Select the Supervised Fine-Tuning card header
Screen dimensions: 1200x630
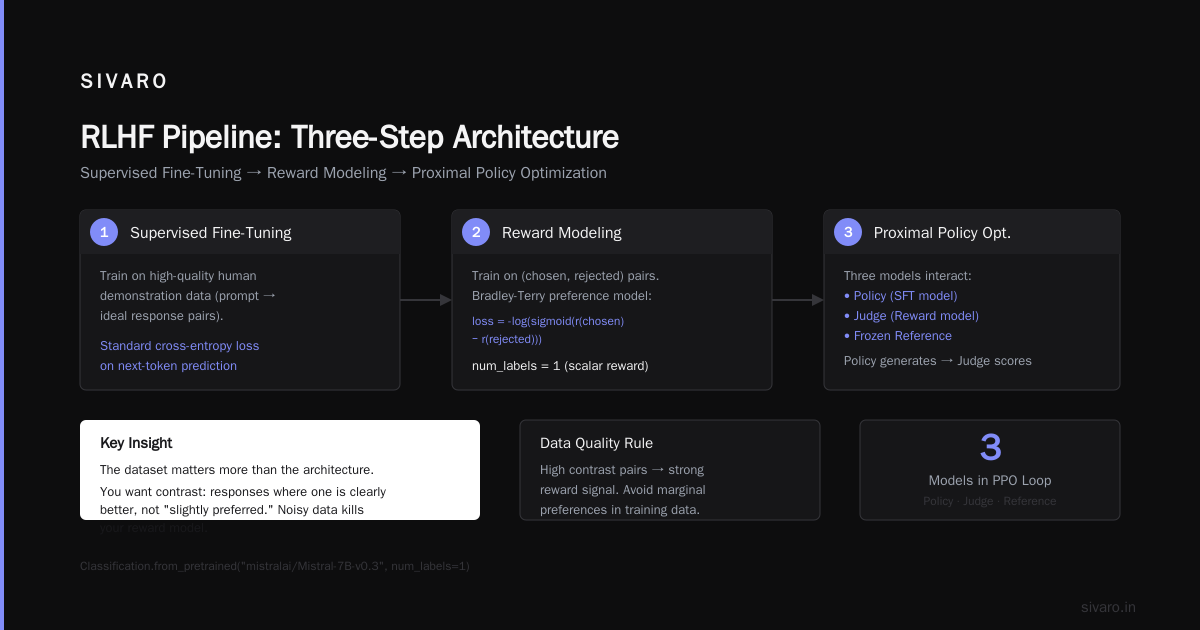[x=240, y=232]
